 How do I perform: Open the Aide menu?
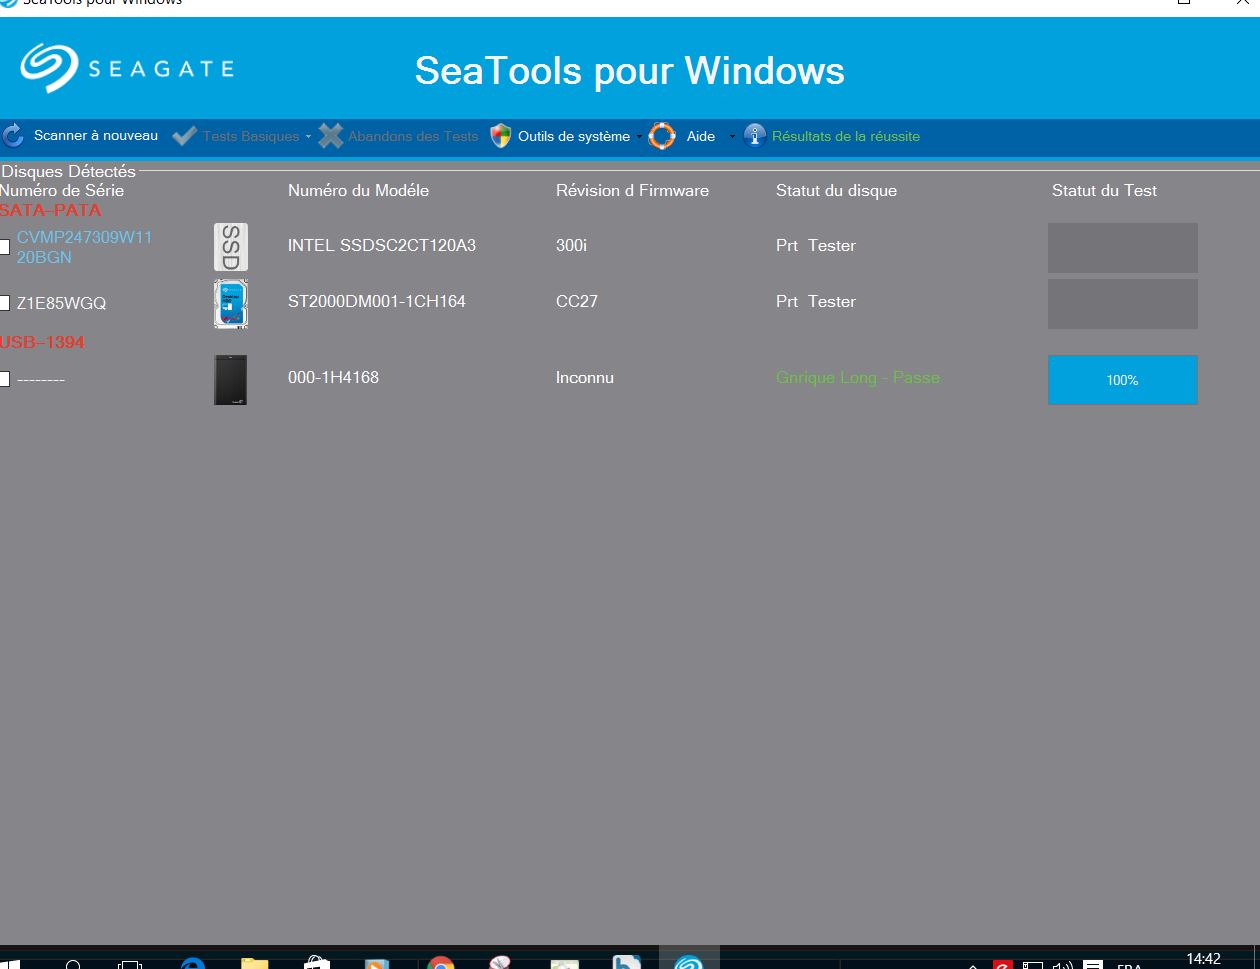pyautogui.click(x=700, y=136)
